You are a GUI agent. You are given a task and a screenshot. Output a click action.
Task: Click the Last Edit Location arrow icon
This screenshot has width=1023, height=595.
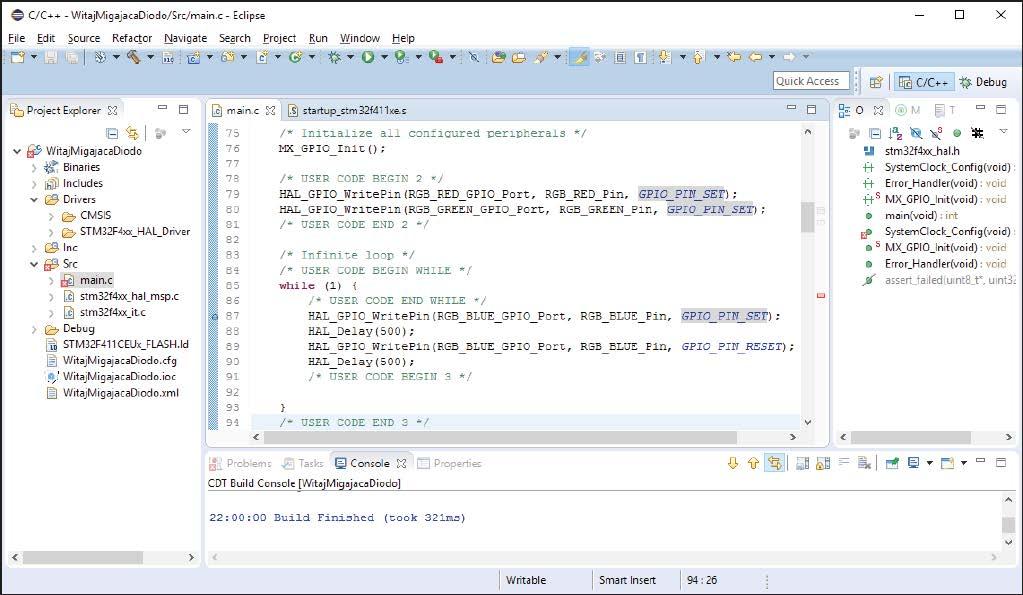tap(734, 57)
